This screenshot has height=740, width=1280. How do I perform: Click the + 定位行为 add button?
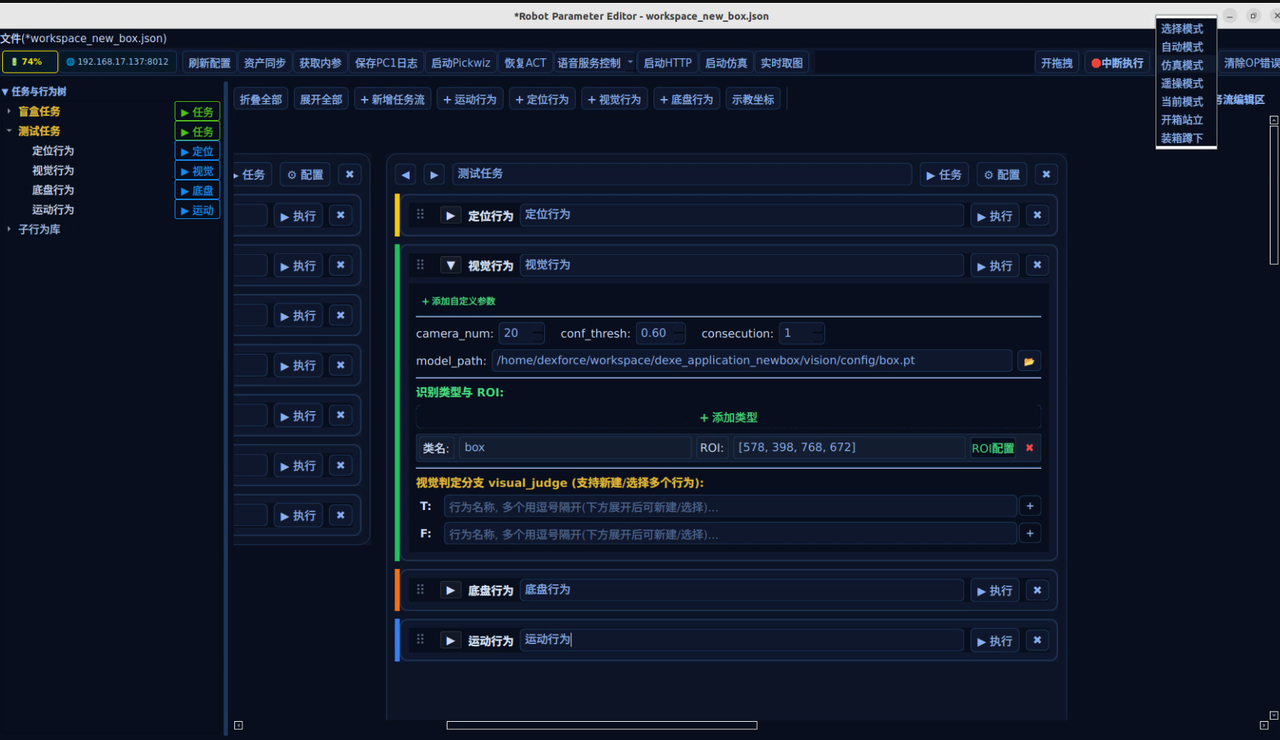542,100
